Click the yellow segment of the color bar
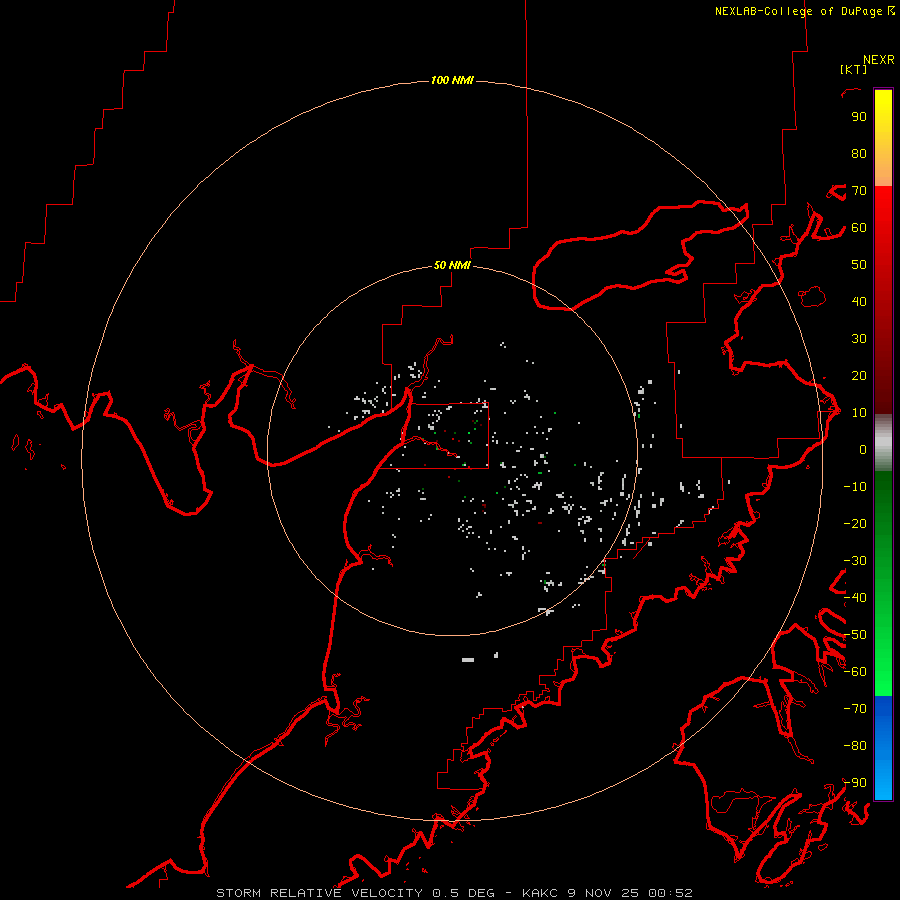900x900 pixels. 883,138
